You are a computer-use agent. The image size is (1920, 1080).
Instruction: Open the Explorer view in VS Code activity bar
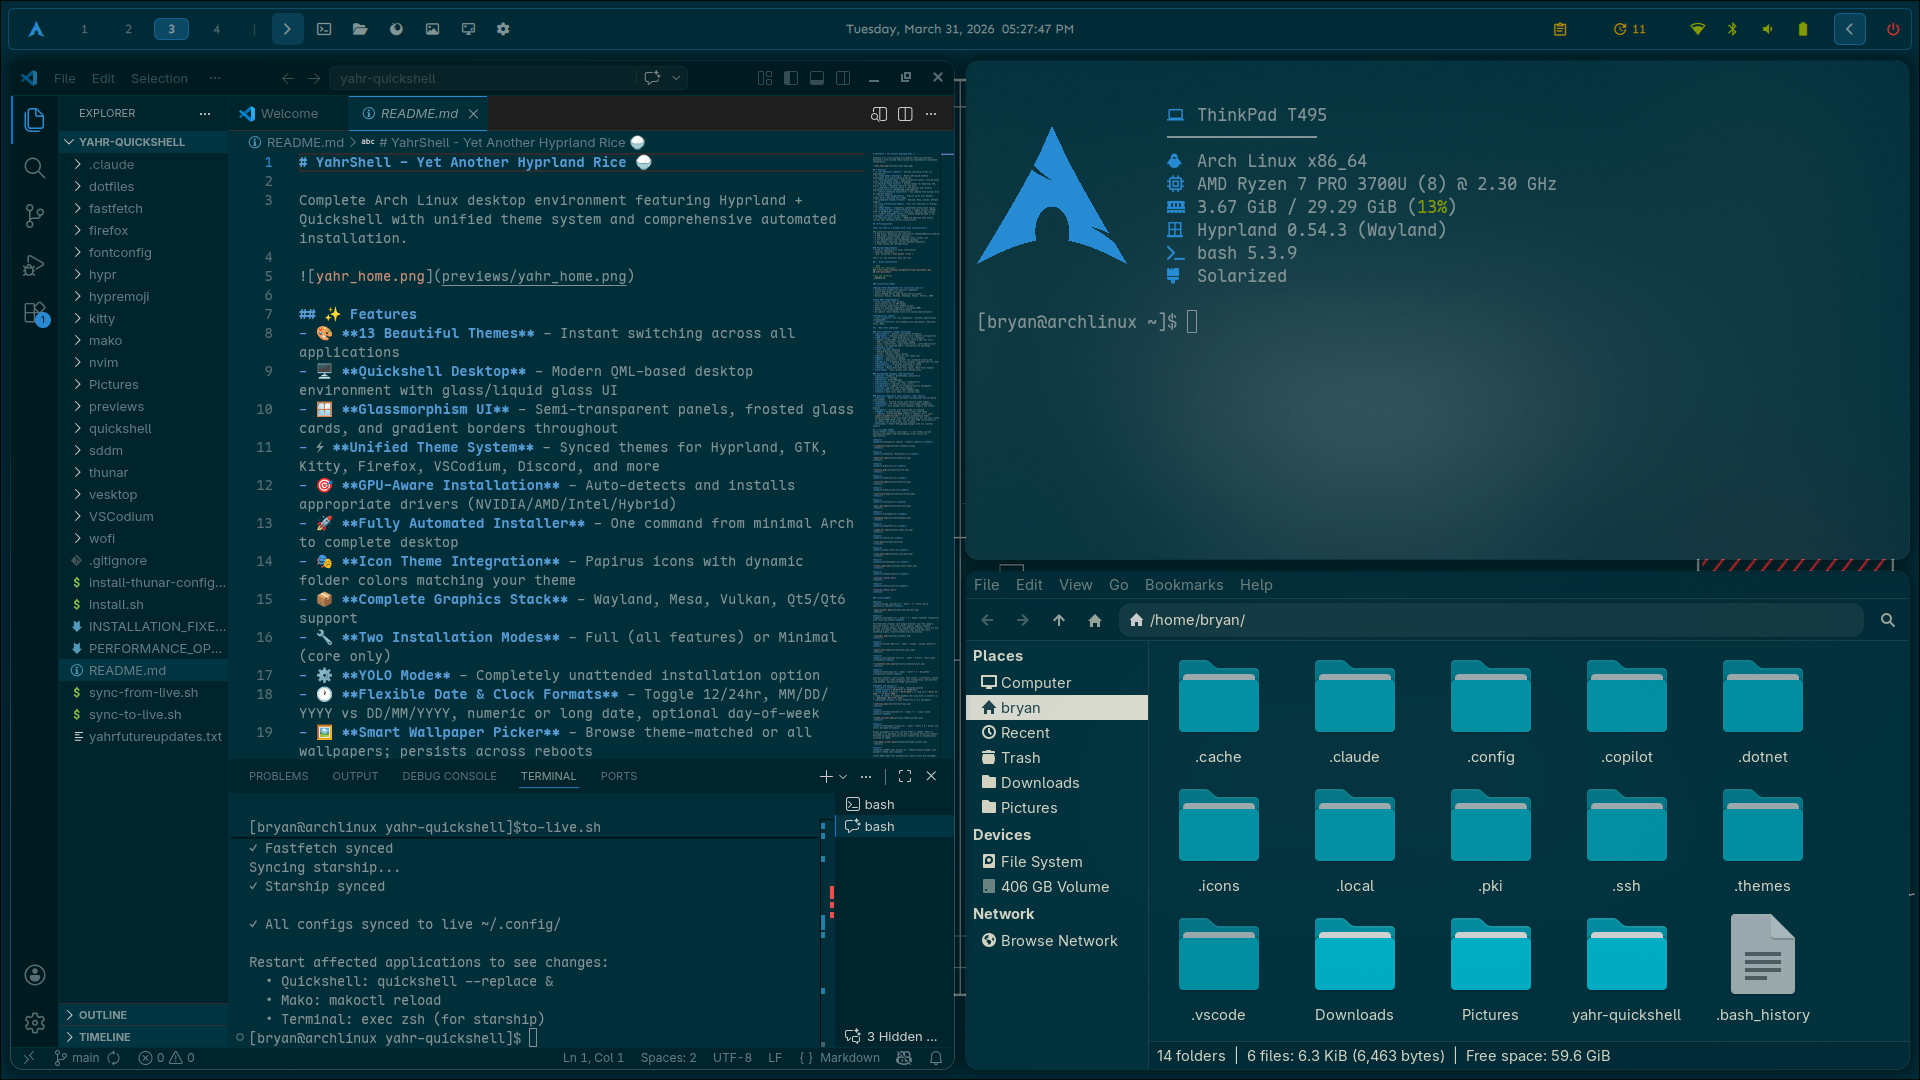[34, 120]
